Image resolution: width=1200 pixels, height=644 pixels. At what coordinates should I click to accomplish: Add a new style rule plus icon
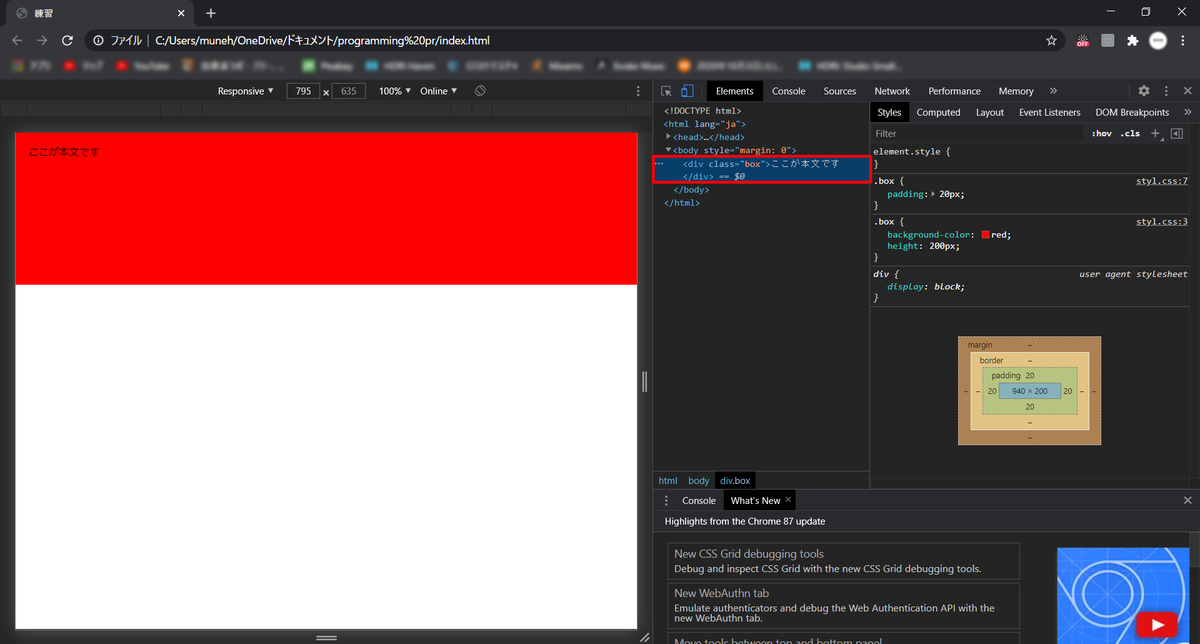[1155, 133]
